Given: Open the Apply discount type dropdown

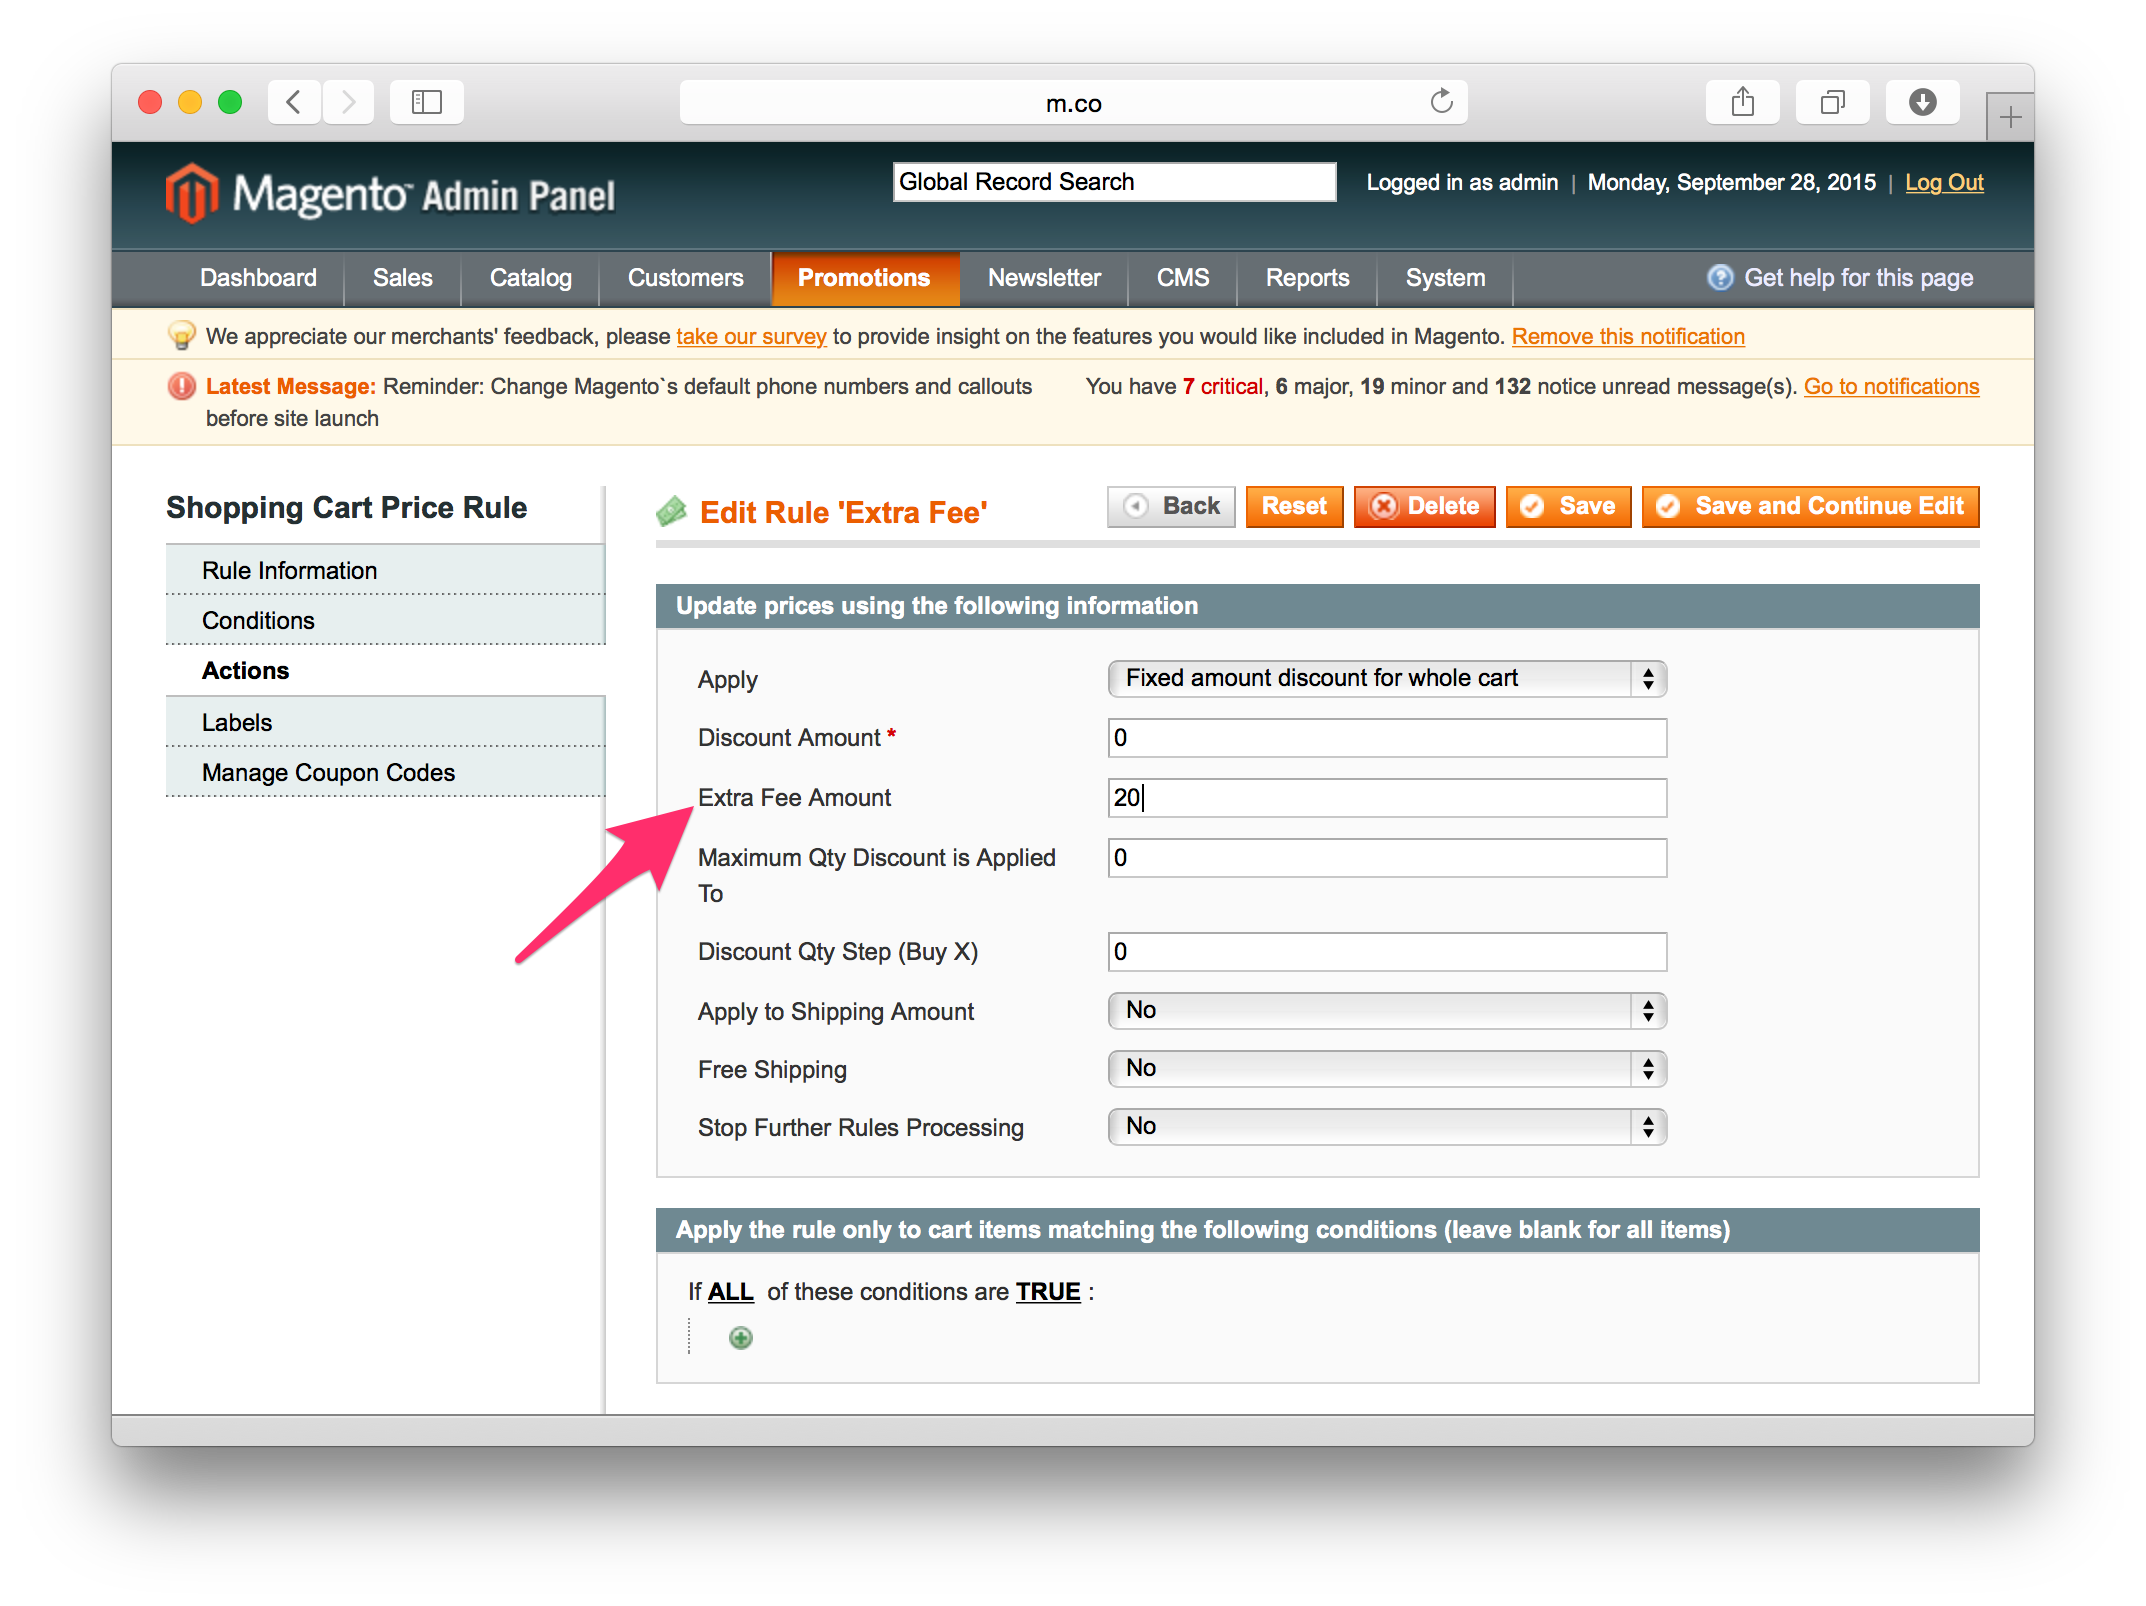Looking at the screenshot, I should click(1386, 679).
